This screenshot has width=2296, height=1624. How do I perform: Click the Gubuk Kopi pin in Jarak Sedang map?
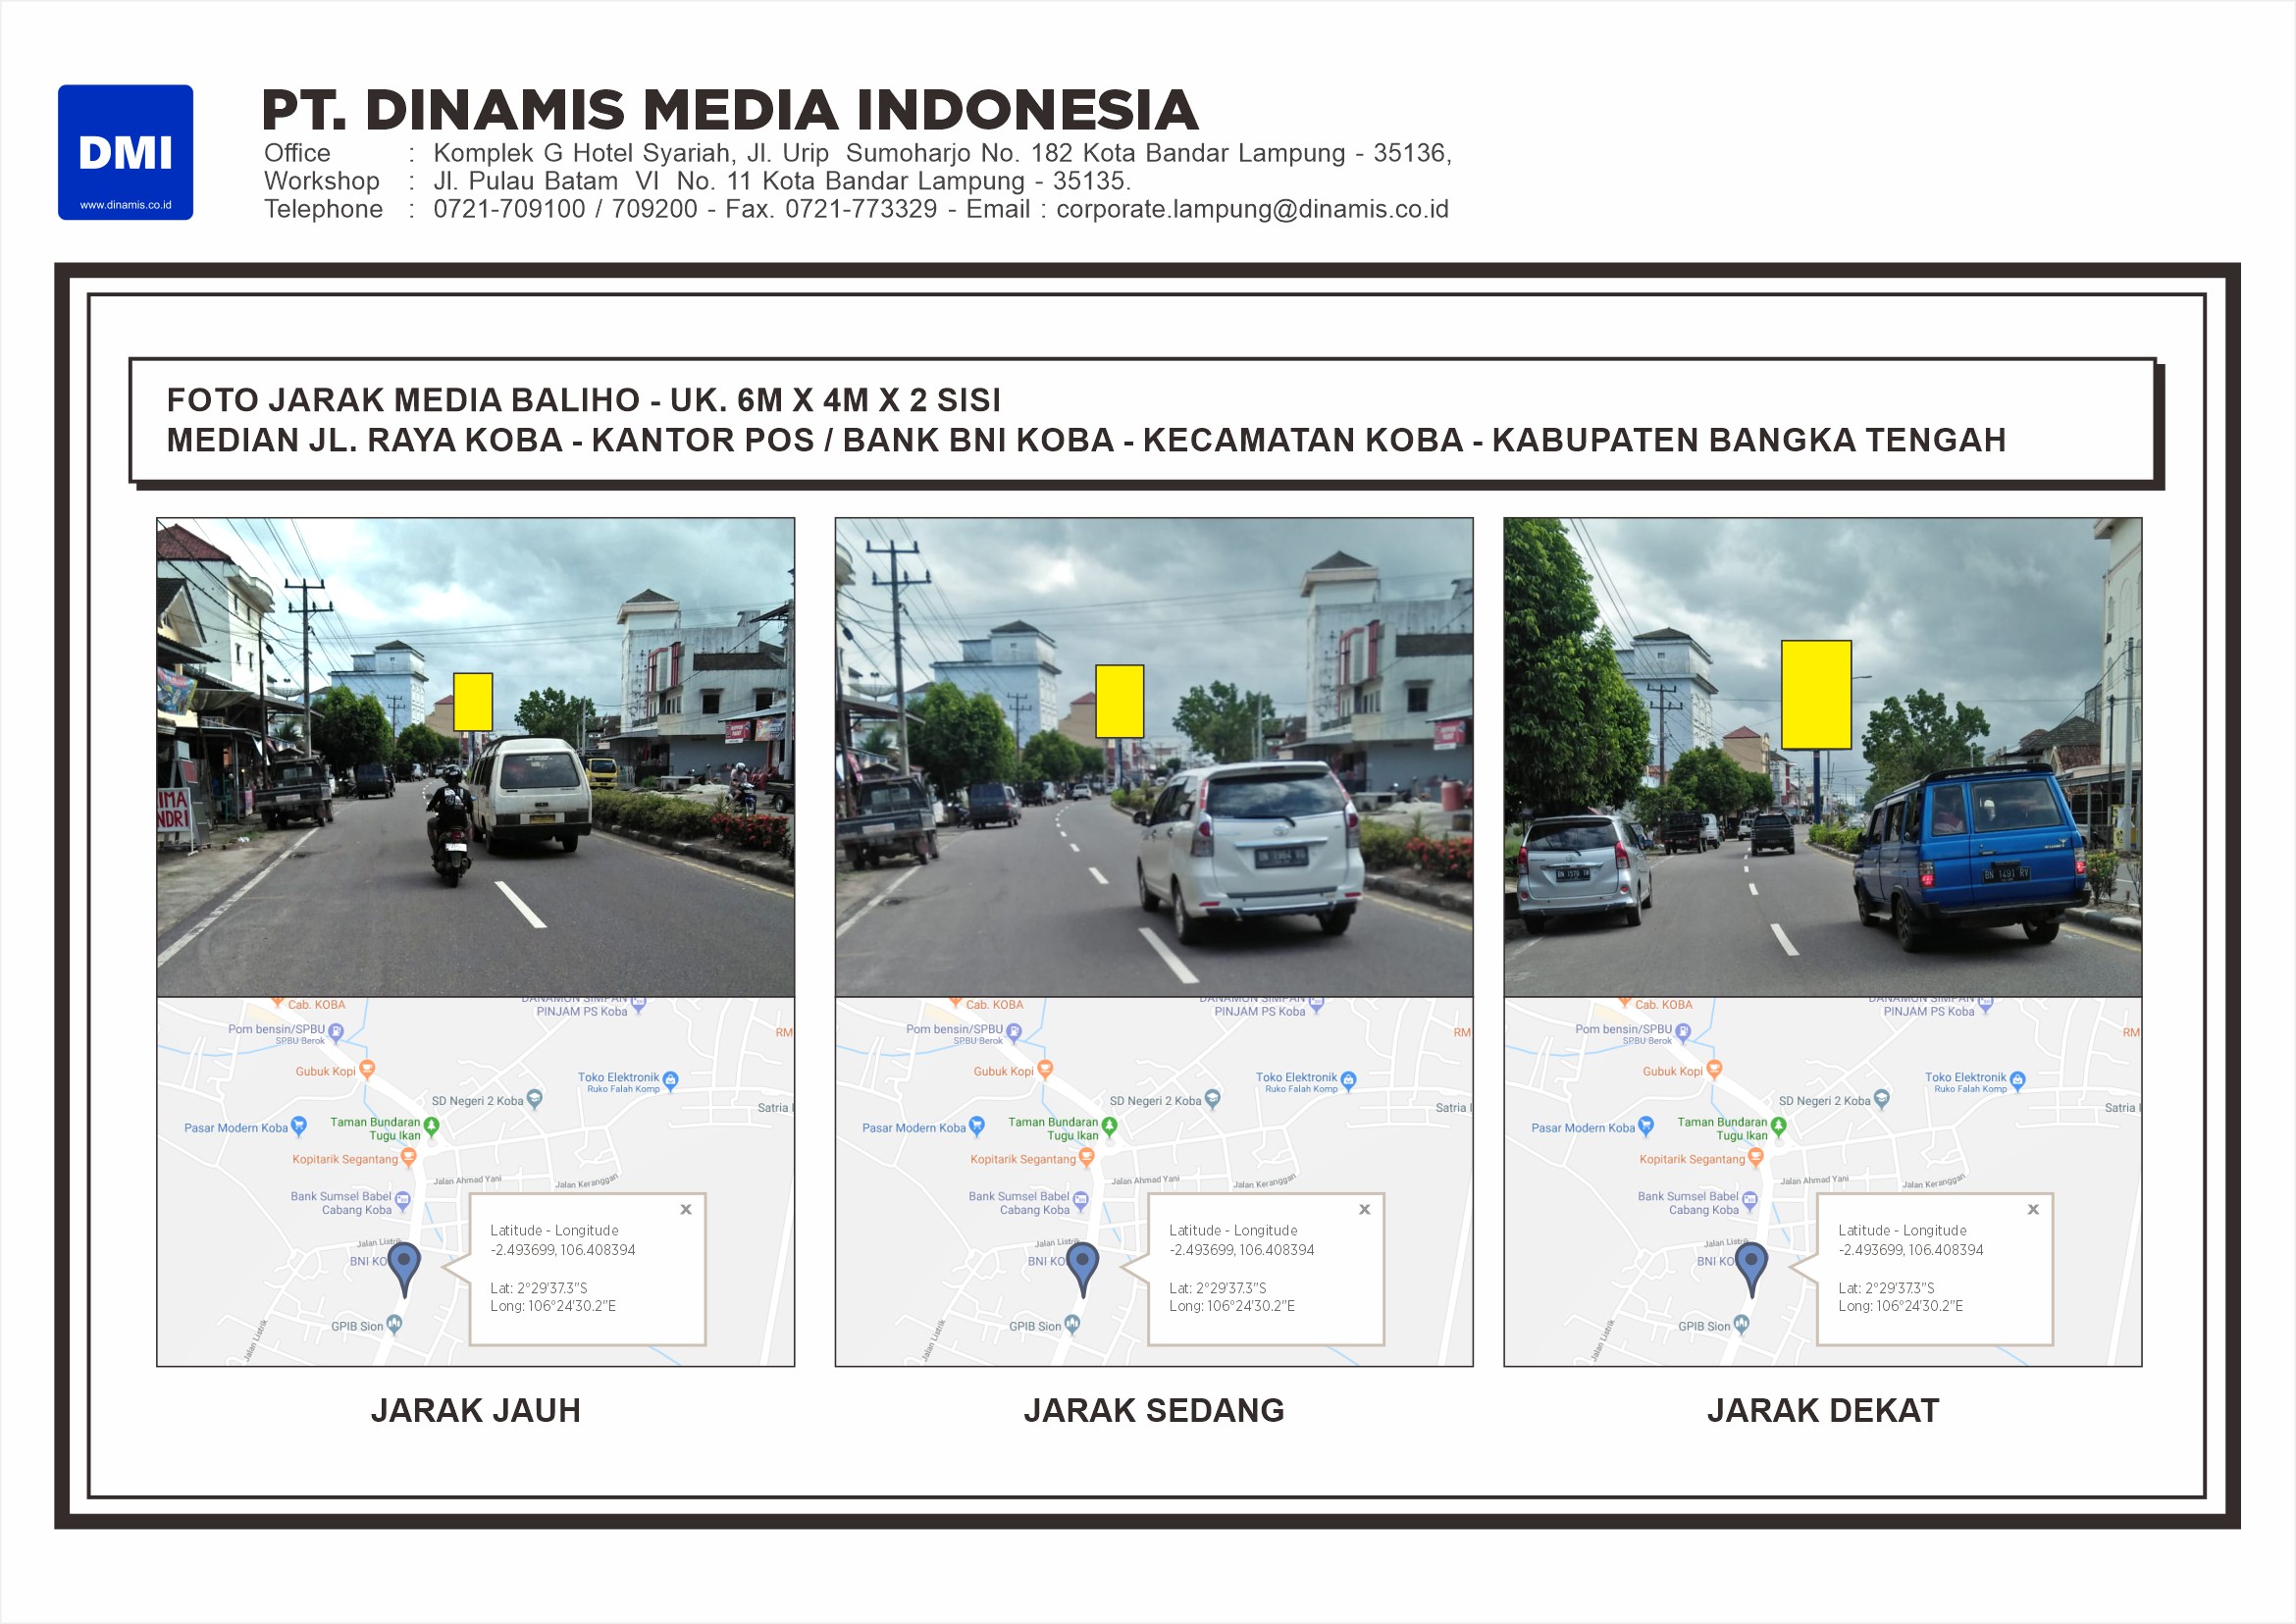pos(1045,1069)
